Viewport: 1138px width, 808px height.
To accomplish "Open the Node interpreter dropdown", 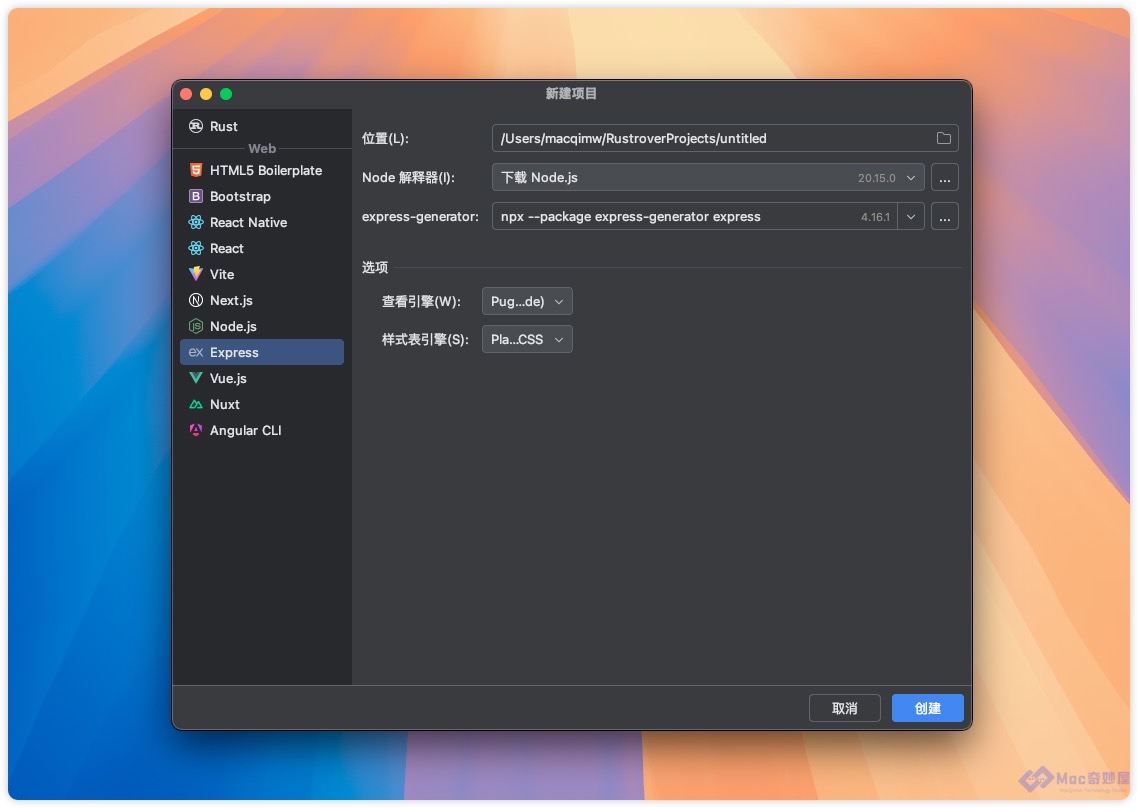I will 708,178.
